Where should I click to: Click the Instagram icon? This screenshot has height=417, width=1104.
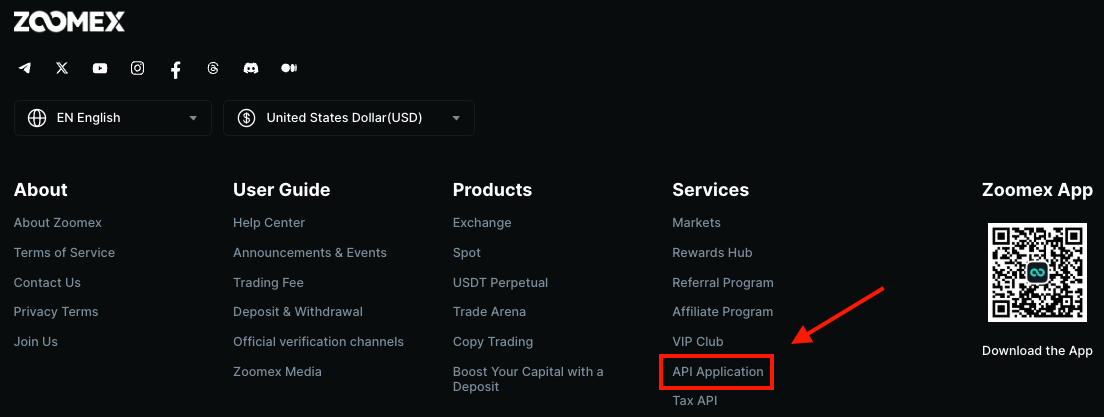tap(138, 68)
